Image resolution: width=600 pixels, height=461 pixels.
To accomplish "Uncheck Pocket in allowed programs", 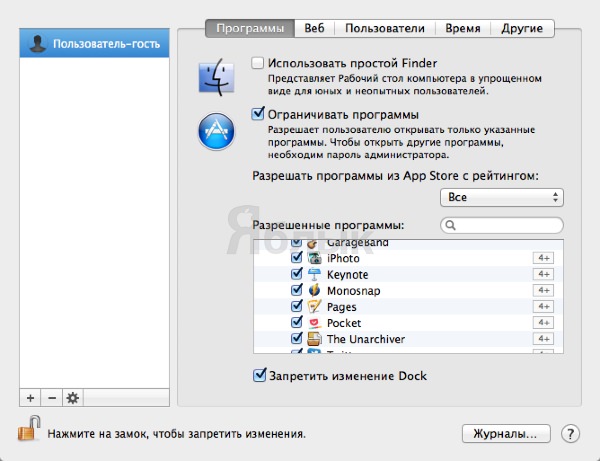I will [x=297, y=322].
